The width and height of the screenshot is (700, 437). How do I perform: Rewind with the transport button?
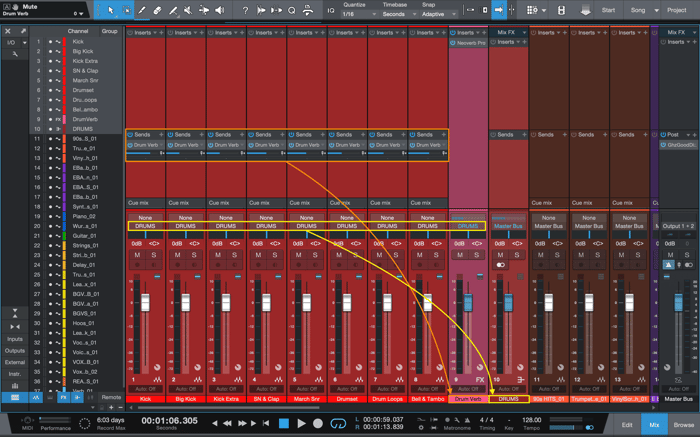(x=227, y=423)
